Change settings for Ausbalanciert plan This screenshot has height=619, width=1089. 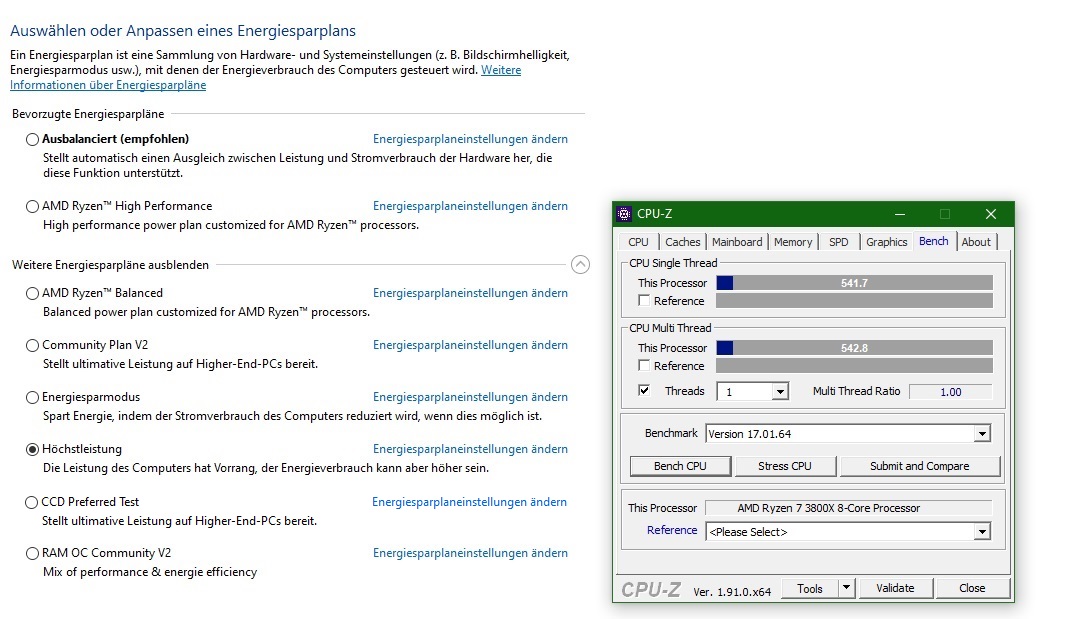[470, 139]
